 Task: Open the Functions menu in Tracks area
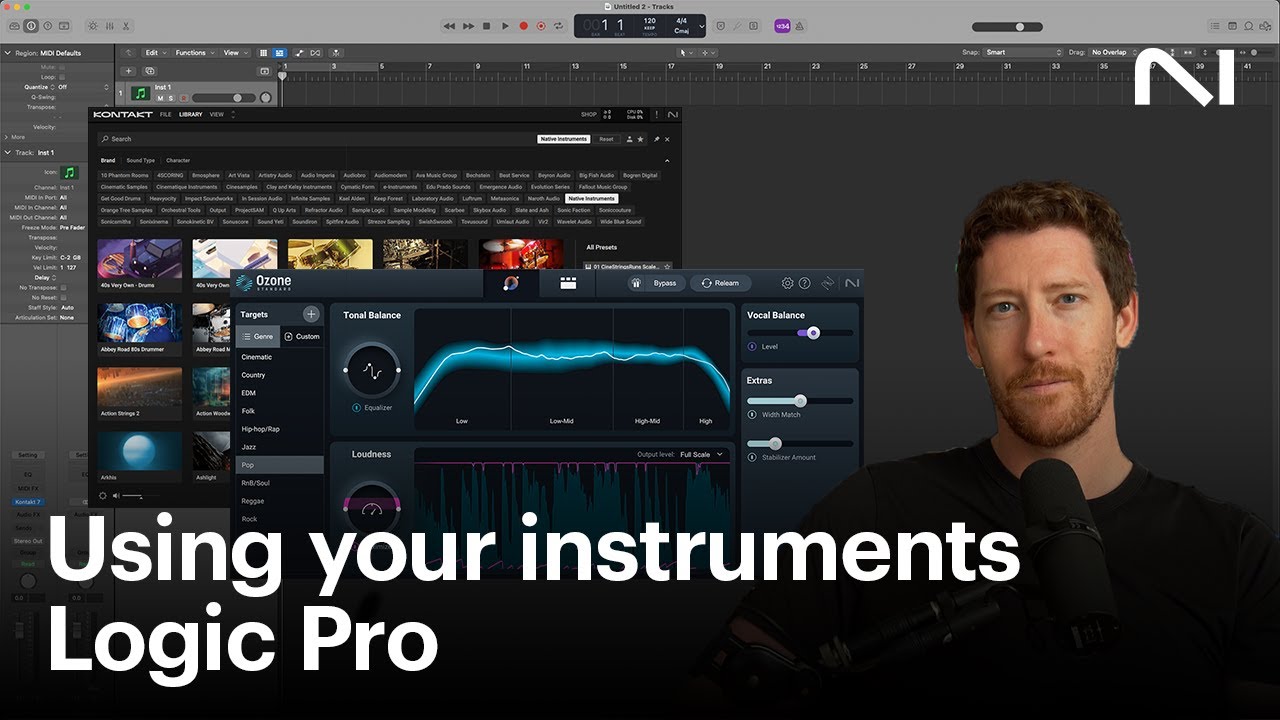click(194, 52)
